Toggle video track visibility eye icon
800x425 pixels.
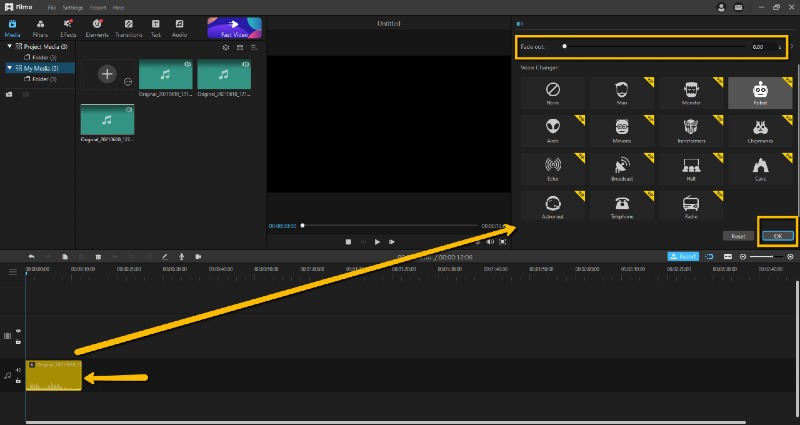pyautogui.click(x=18, y=331)
